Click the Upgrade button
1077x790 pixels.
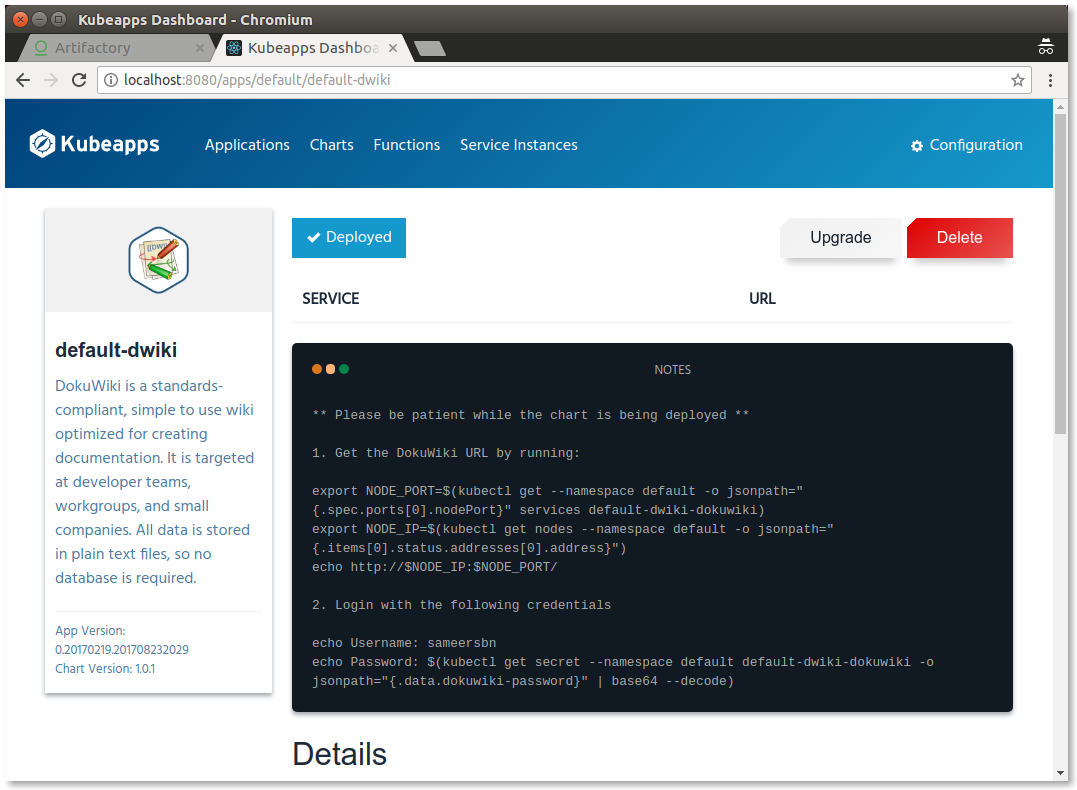coord(841,238)
